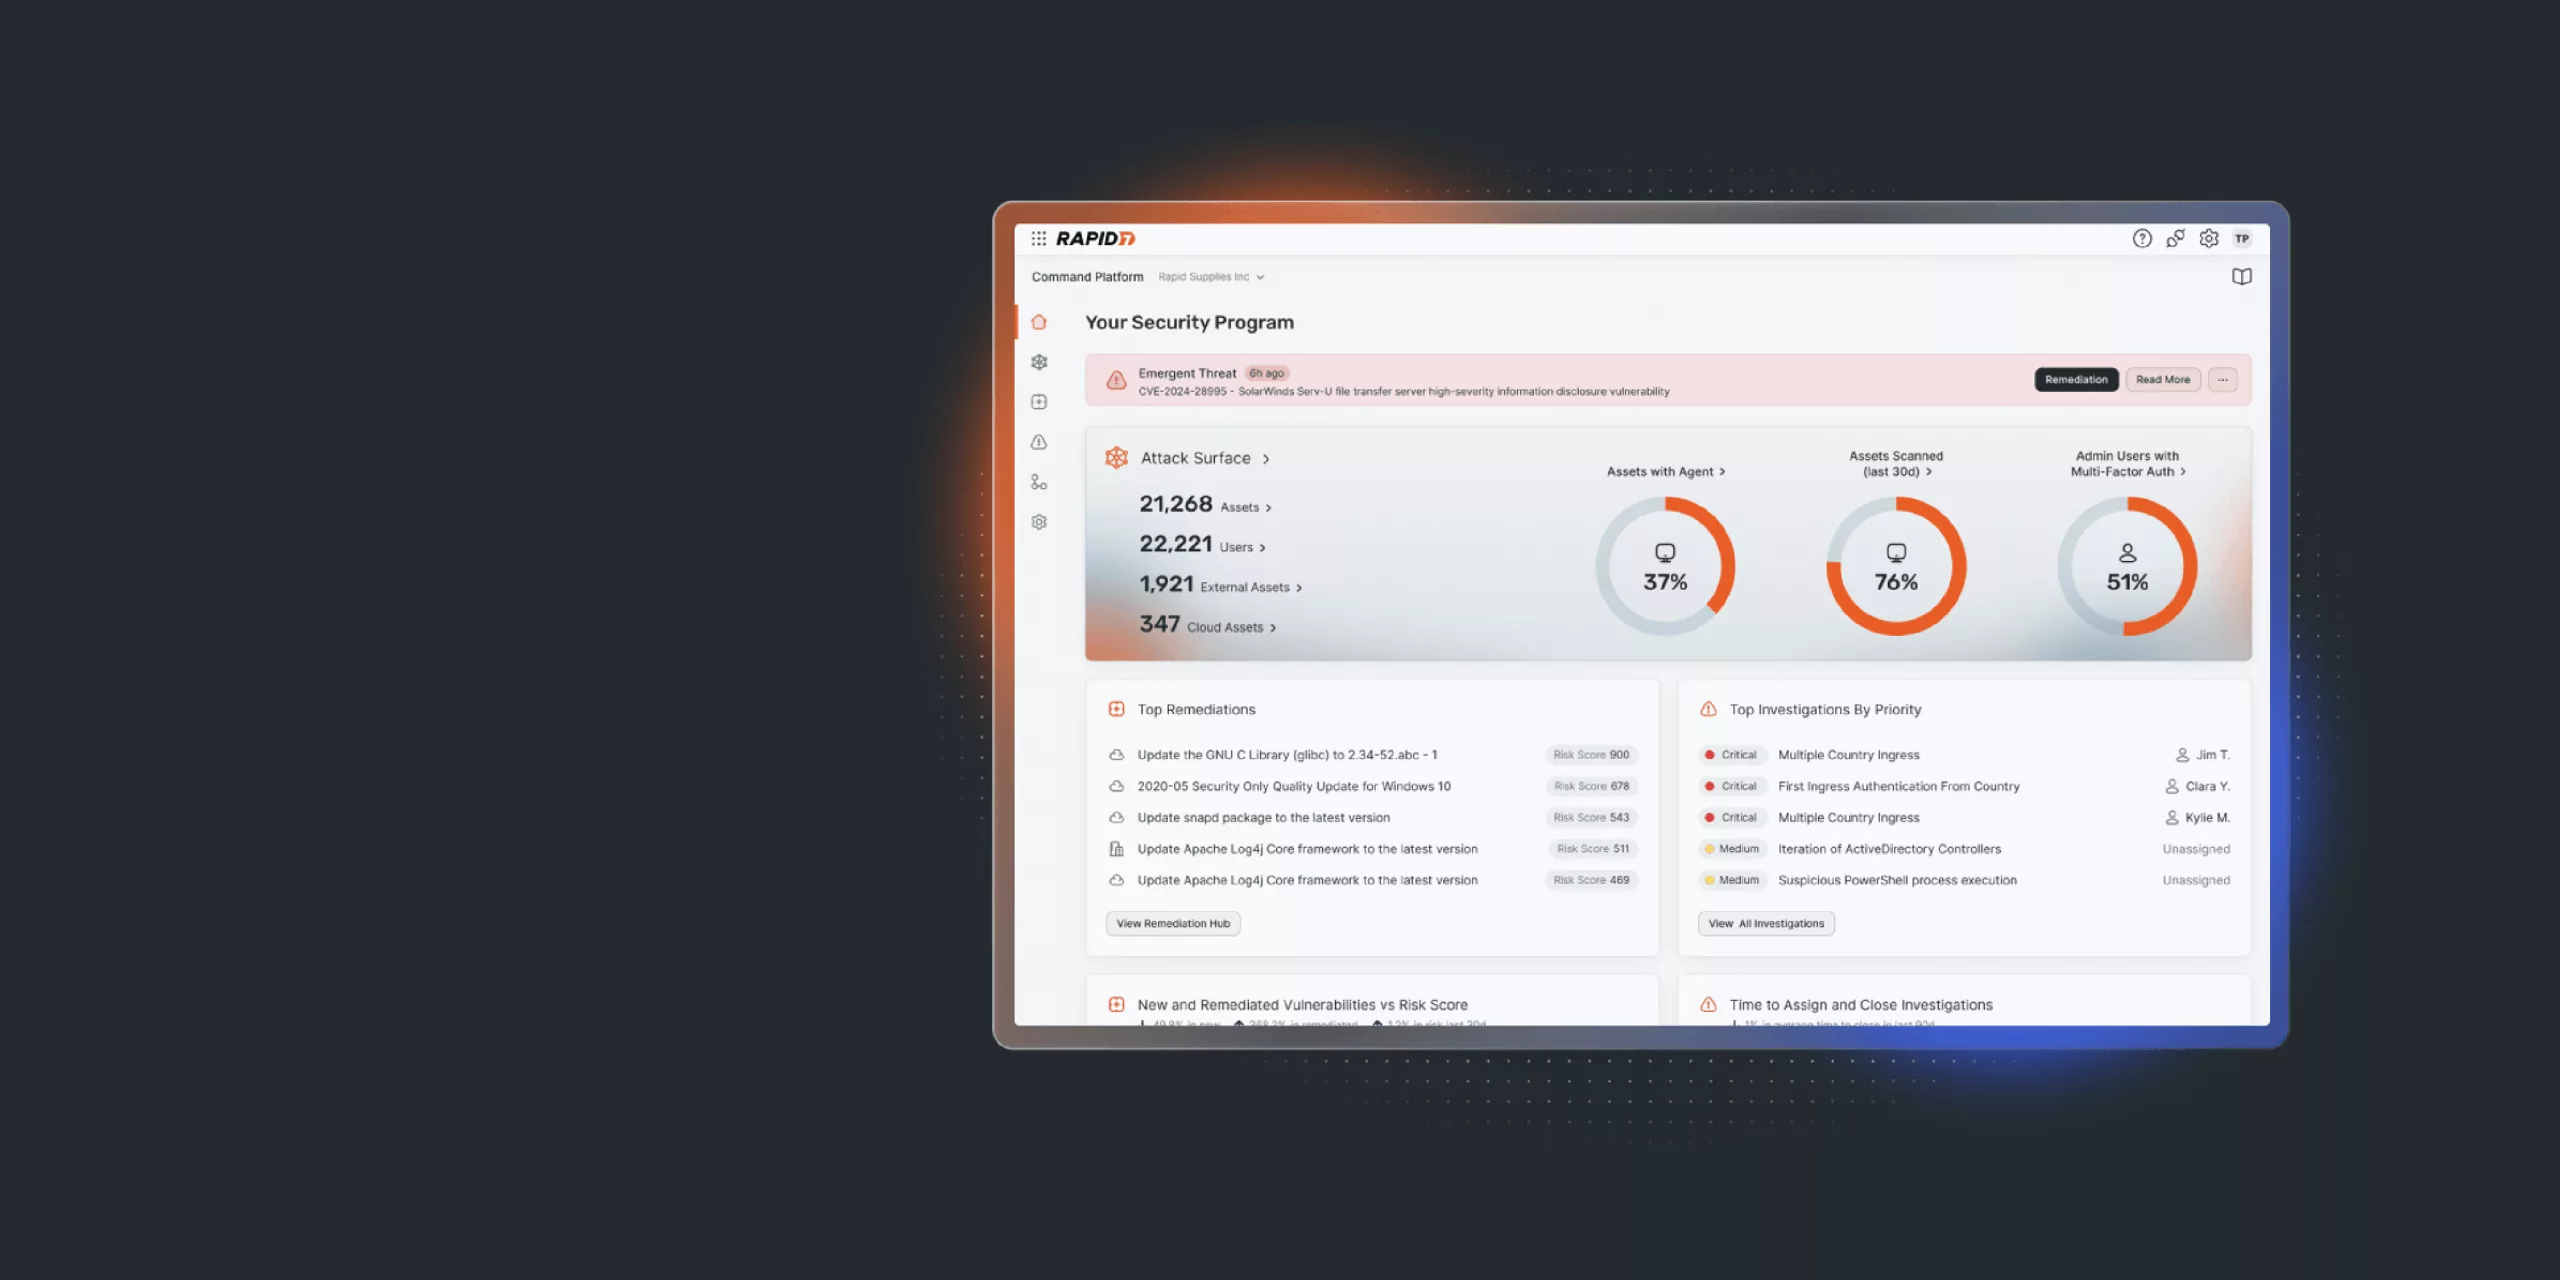Open the book documentation icon
The width and height of the screenshot is (2560, 1280).
[x=2241, y=277]
